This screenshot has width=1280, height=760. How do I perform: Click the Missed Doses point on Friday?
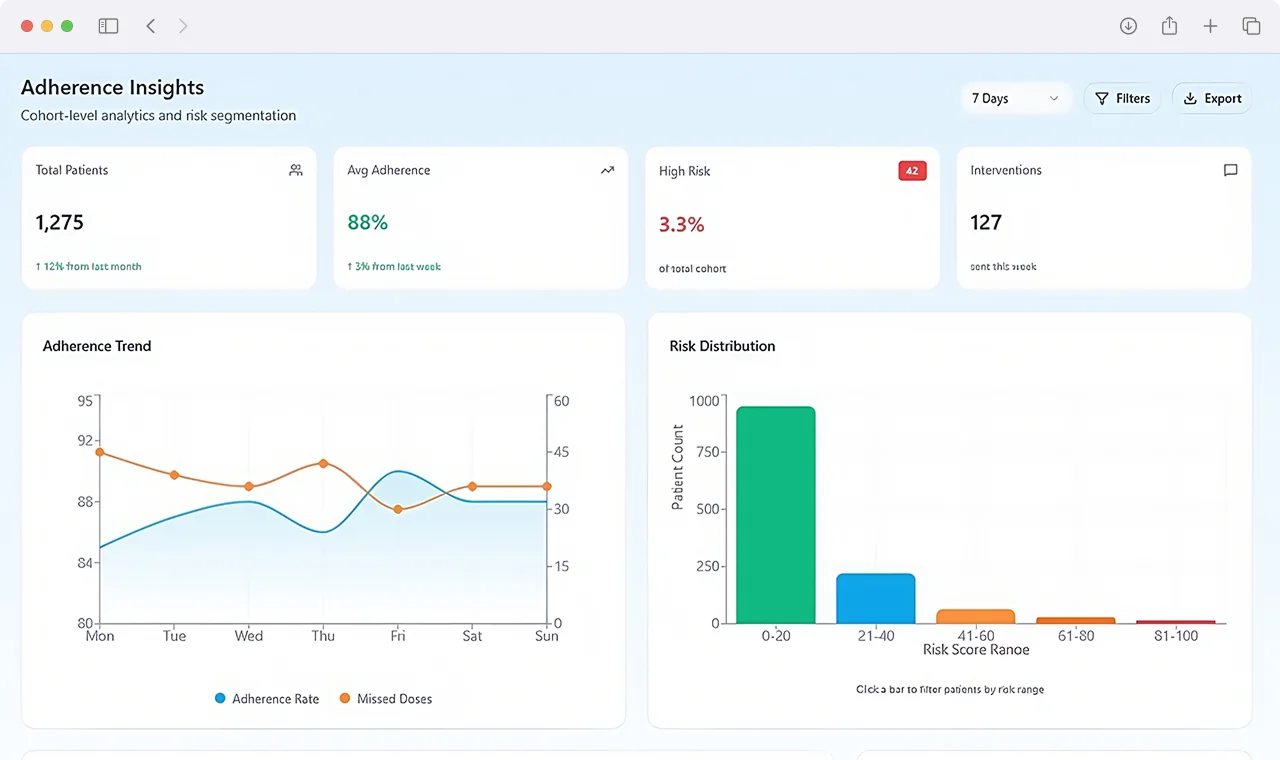pyautogui.click(x=398, y=509)
